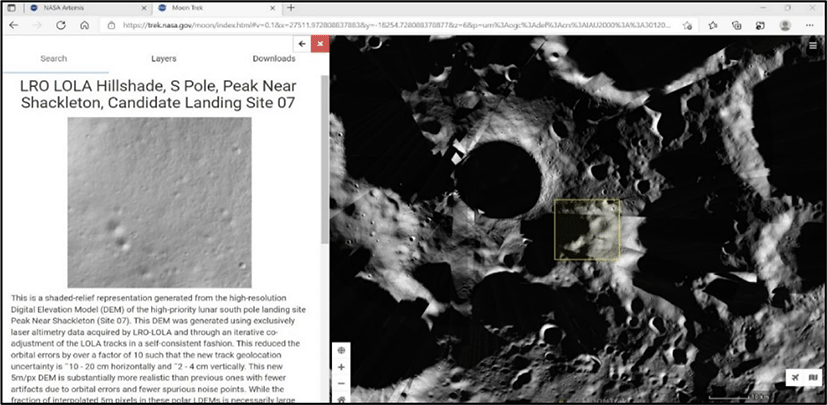Screen dimensions: 827x405
Task: Click the map projection globe icon
Action: point(341,350)
